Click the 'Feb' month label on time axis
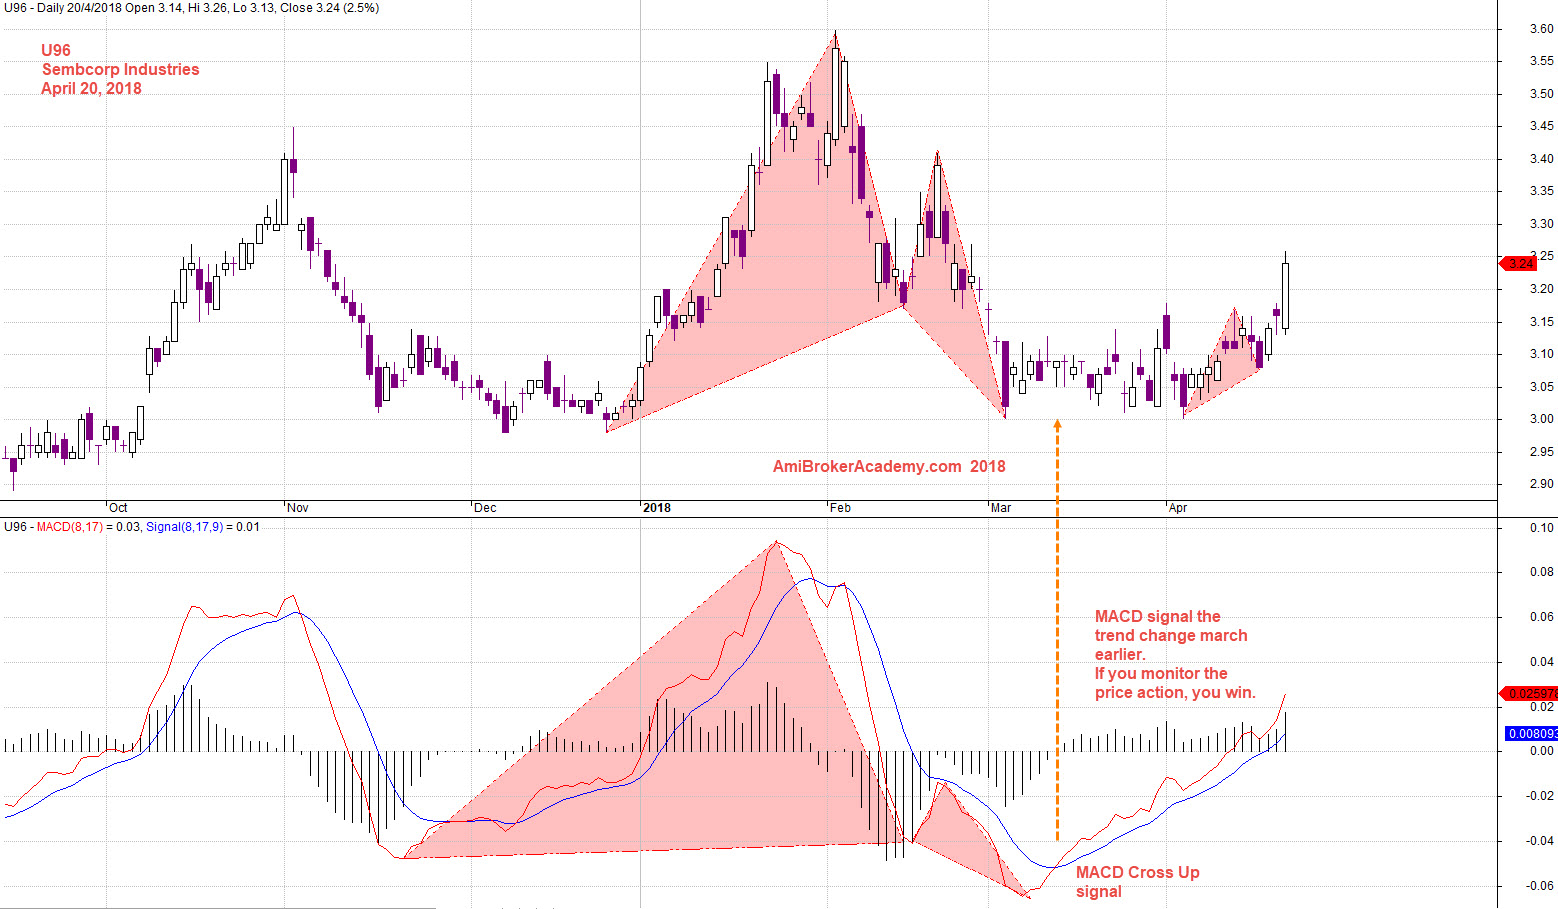The height and width of the screenshot is (909, 1558). 840,508
